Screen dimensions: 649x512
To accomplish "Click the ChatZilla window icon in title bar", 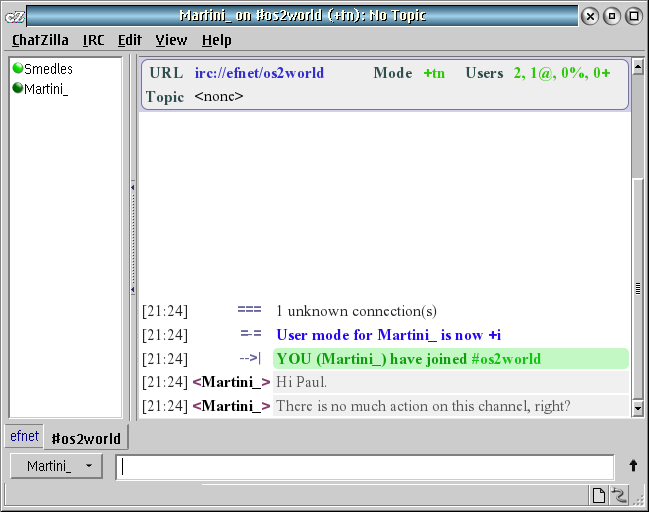I will coord(14,17).
